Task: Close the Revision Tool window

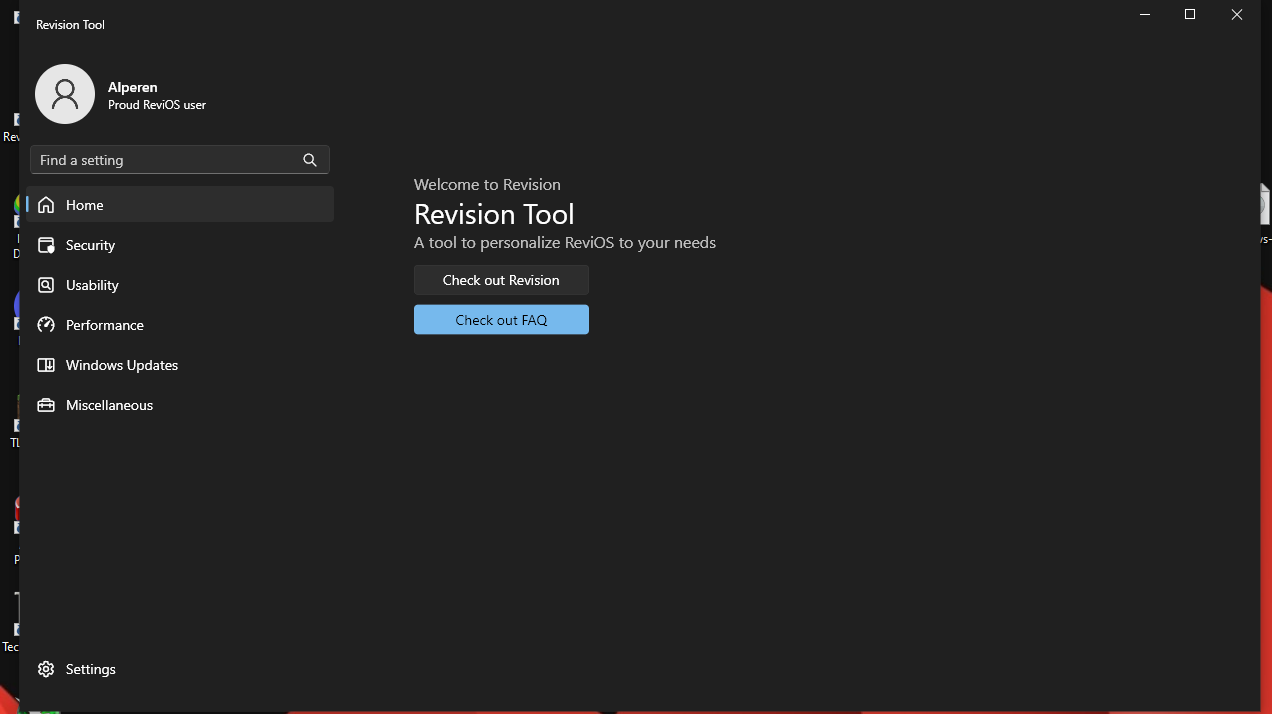Action: click(x=1237, y=14)
